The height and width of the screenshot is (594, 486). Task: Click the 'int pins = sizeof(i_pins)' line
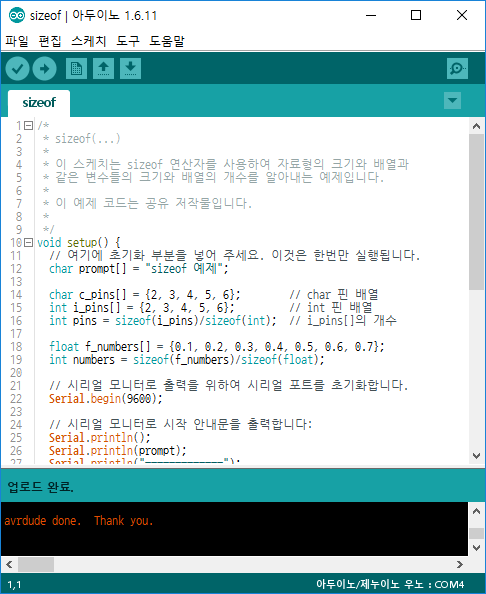[163, 320]
